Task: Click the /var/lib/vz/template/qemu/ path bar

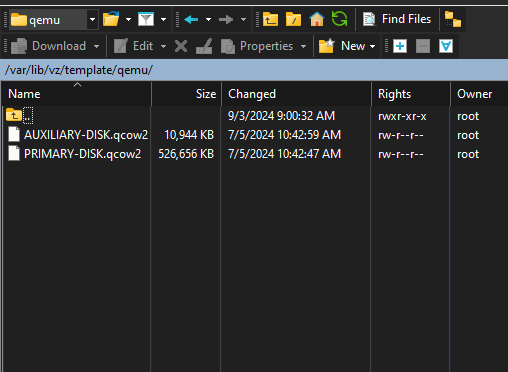Action: pyautogui.click(x=254, y=70)
